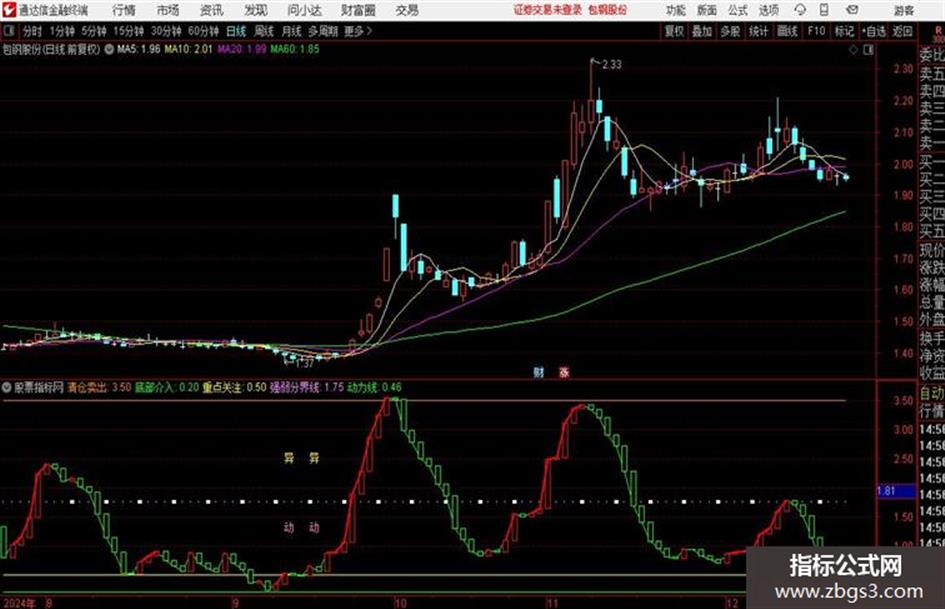Screen dimensions: 945x609
Task: Click the 重点关注: 0.50 indicator label
Action: [234, 387]
